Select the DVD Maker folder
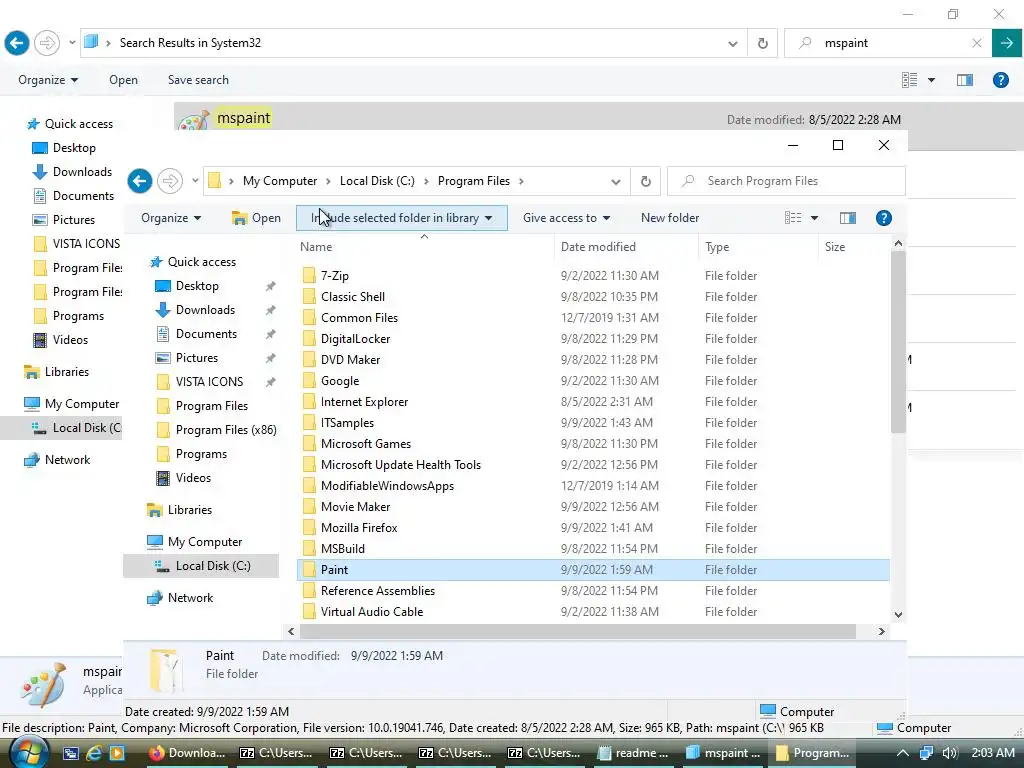Image resolution: width=1024 pixels, height=768 pixels. [x=350, y=360]
